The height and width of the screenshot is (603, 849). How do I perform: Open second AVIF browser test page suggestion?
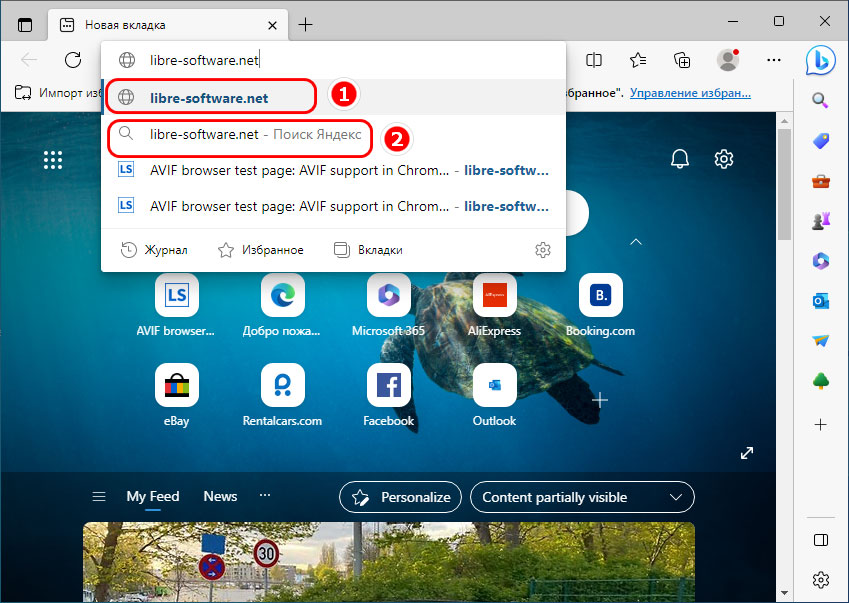point(333,206)
